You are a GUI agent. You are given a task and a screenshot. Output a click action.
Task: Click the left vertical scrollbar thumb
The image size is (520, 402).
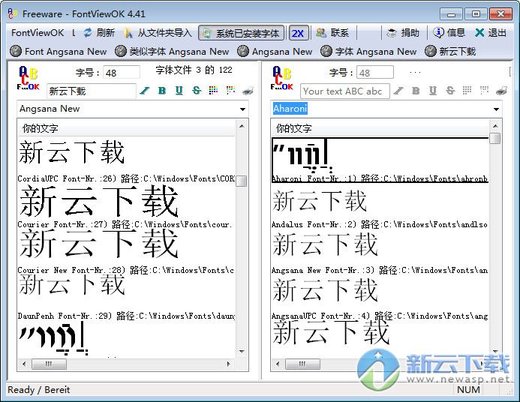[x=242, y=181]
